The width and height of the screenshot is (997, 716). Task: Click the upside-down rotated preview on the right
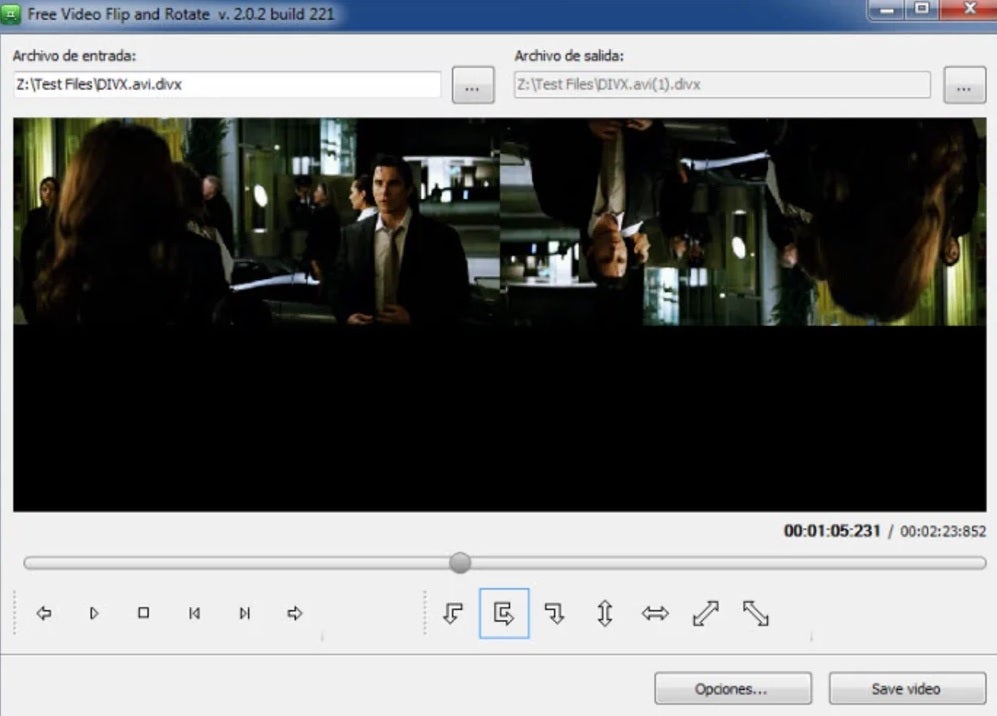coord(742,222)
